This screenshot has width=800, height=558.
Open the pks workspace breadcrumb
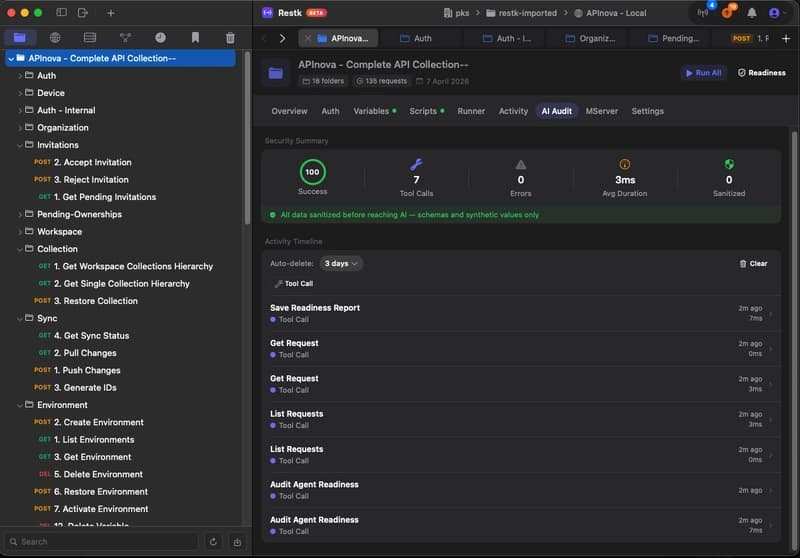pos(456,13)
